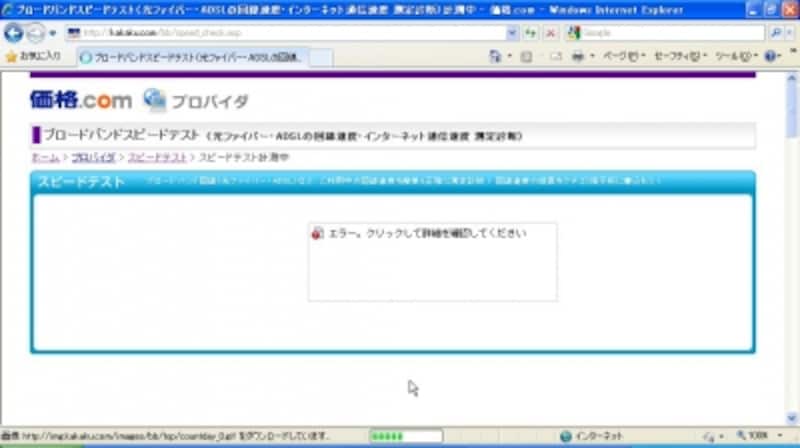The height and width of the screenshot is (448, 800).
Task: Click the red Stop loading icon
Action: pos(551,33)
